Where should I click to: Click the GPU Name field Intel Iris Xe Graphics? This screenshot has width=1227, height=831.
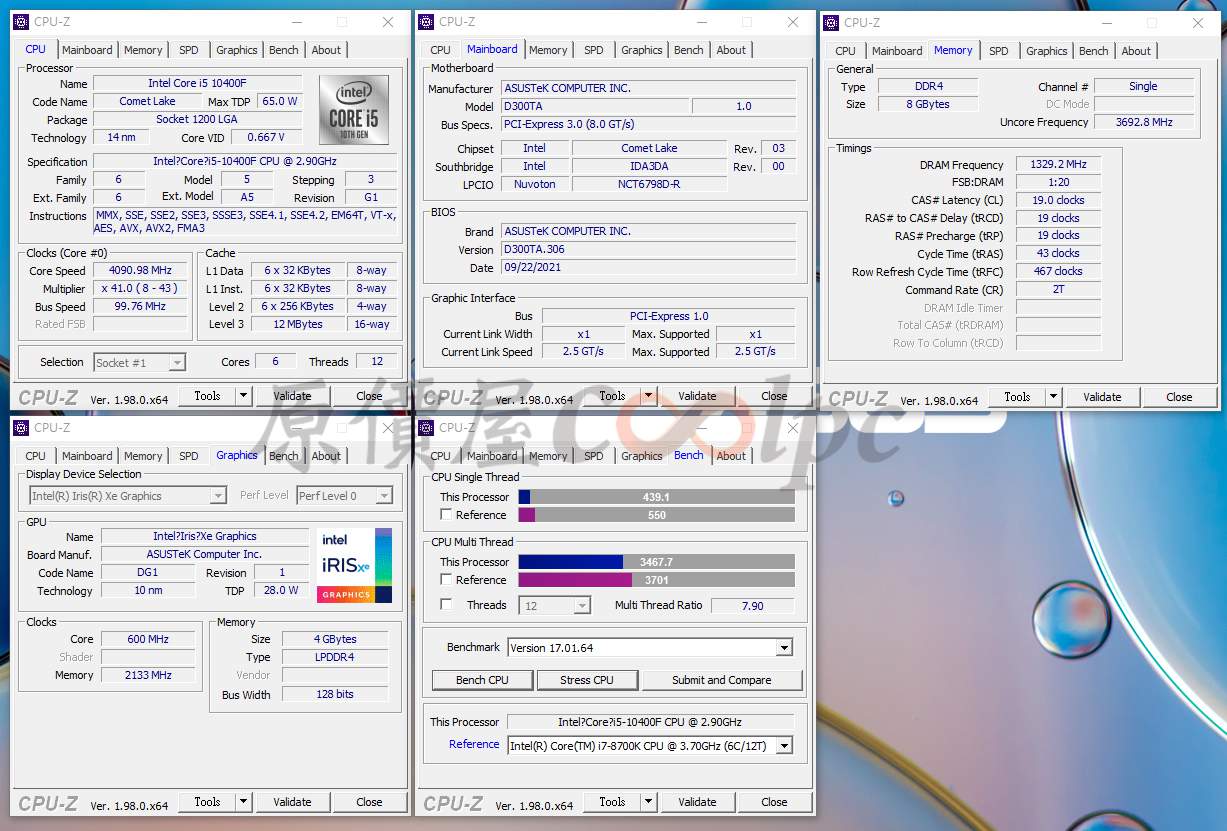(x=205, y=537)
